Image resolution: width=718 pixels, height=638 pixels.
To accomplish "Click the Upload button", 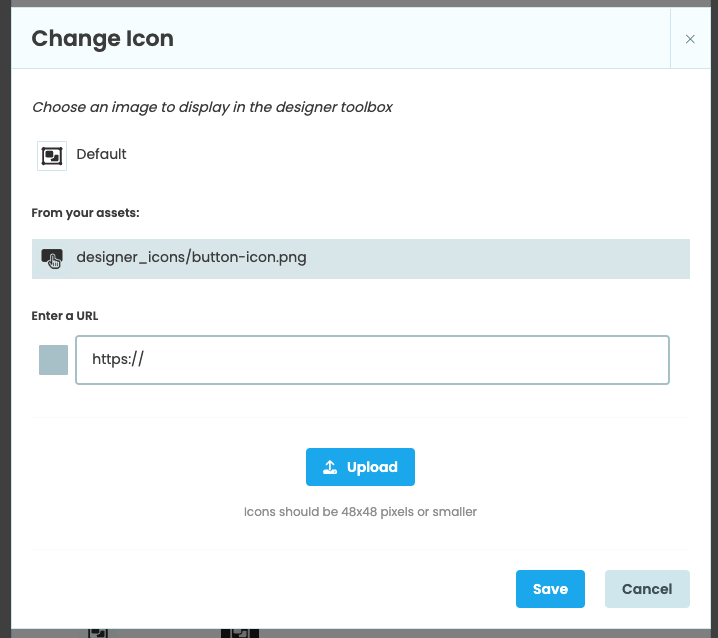I will 360,467.
